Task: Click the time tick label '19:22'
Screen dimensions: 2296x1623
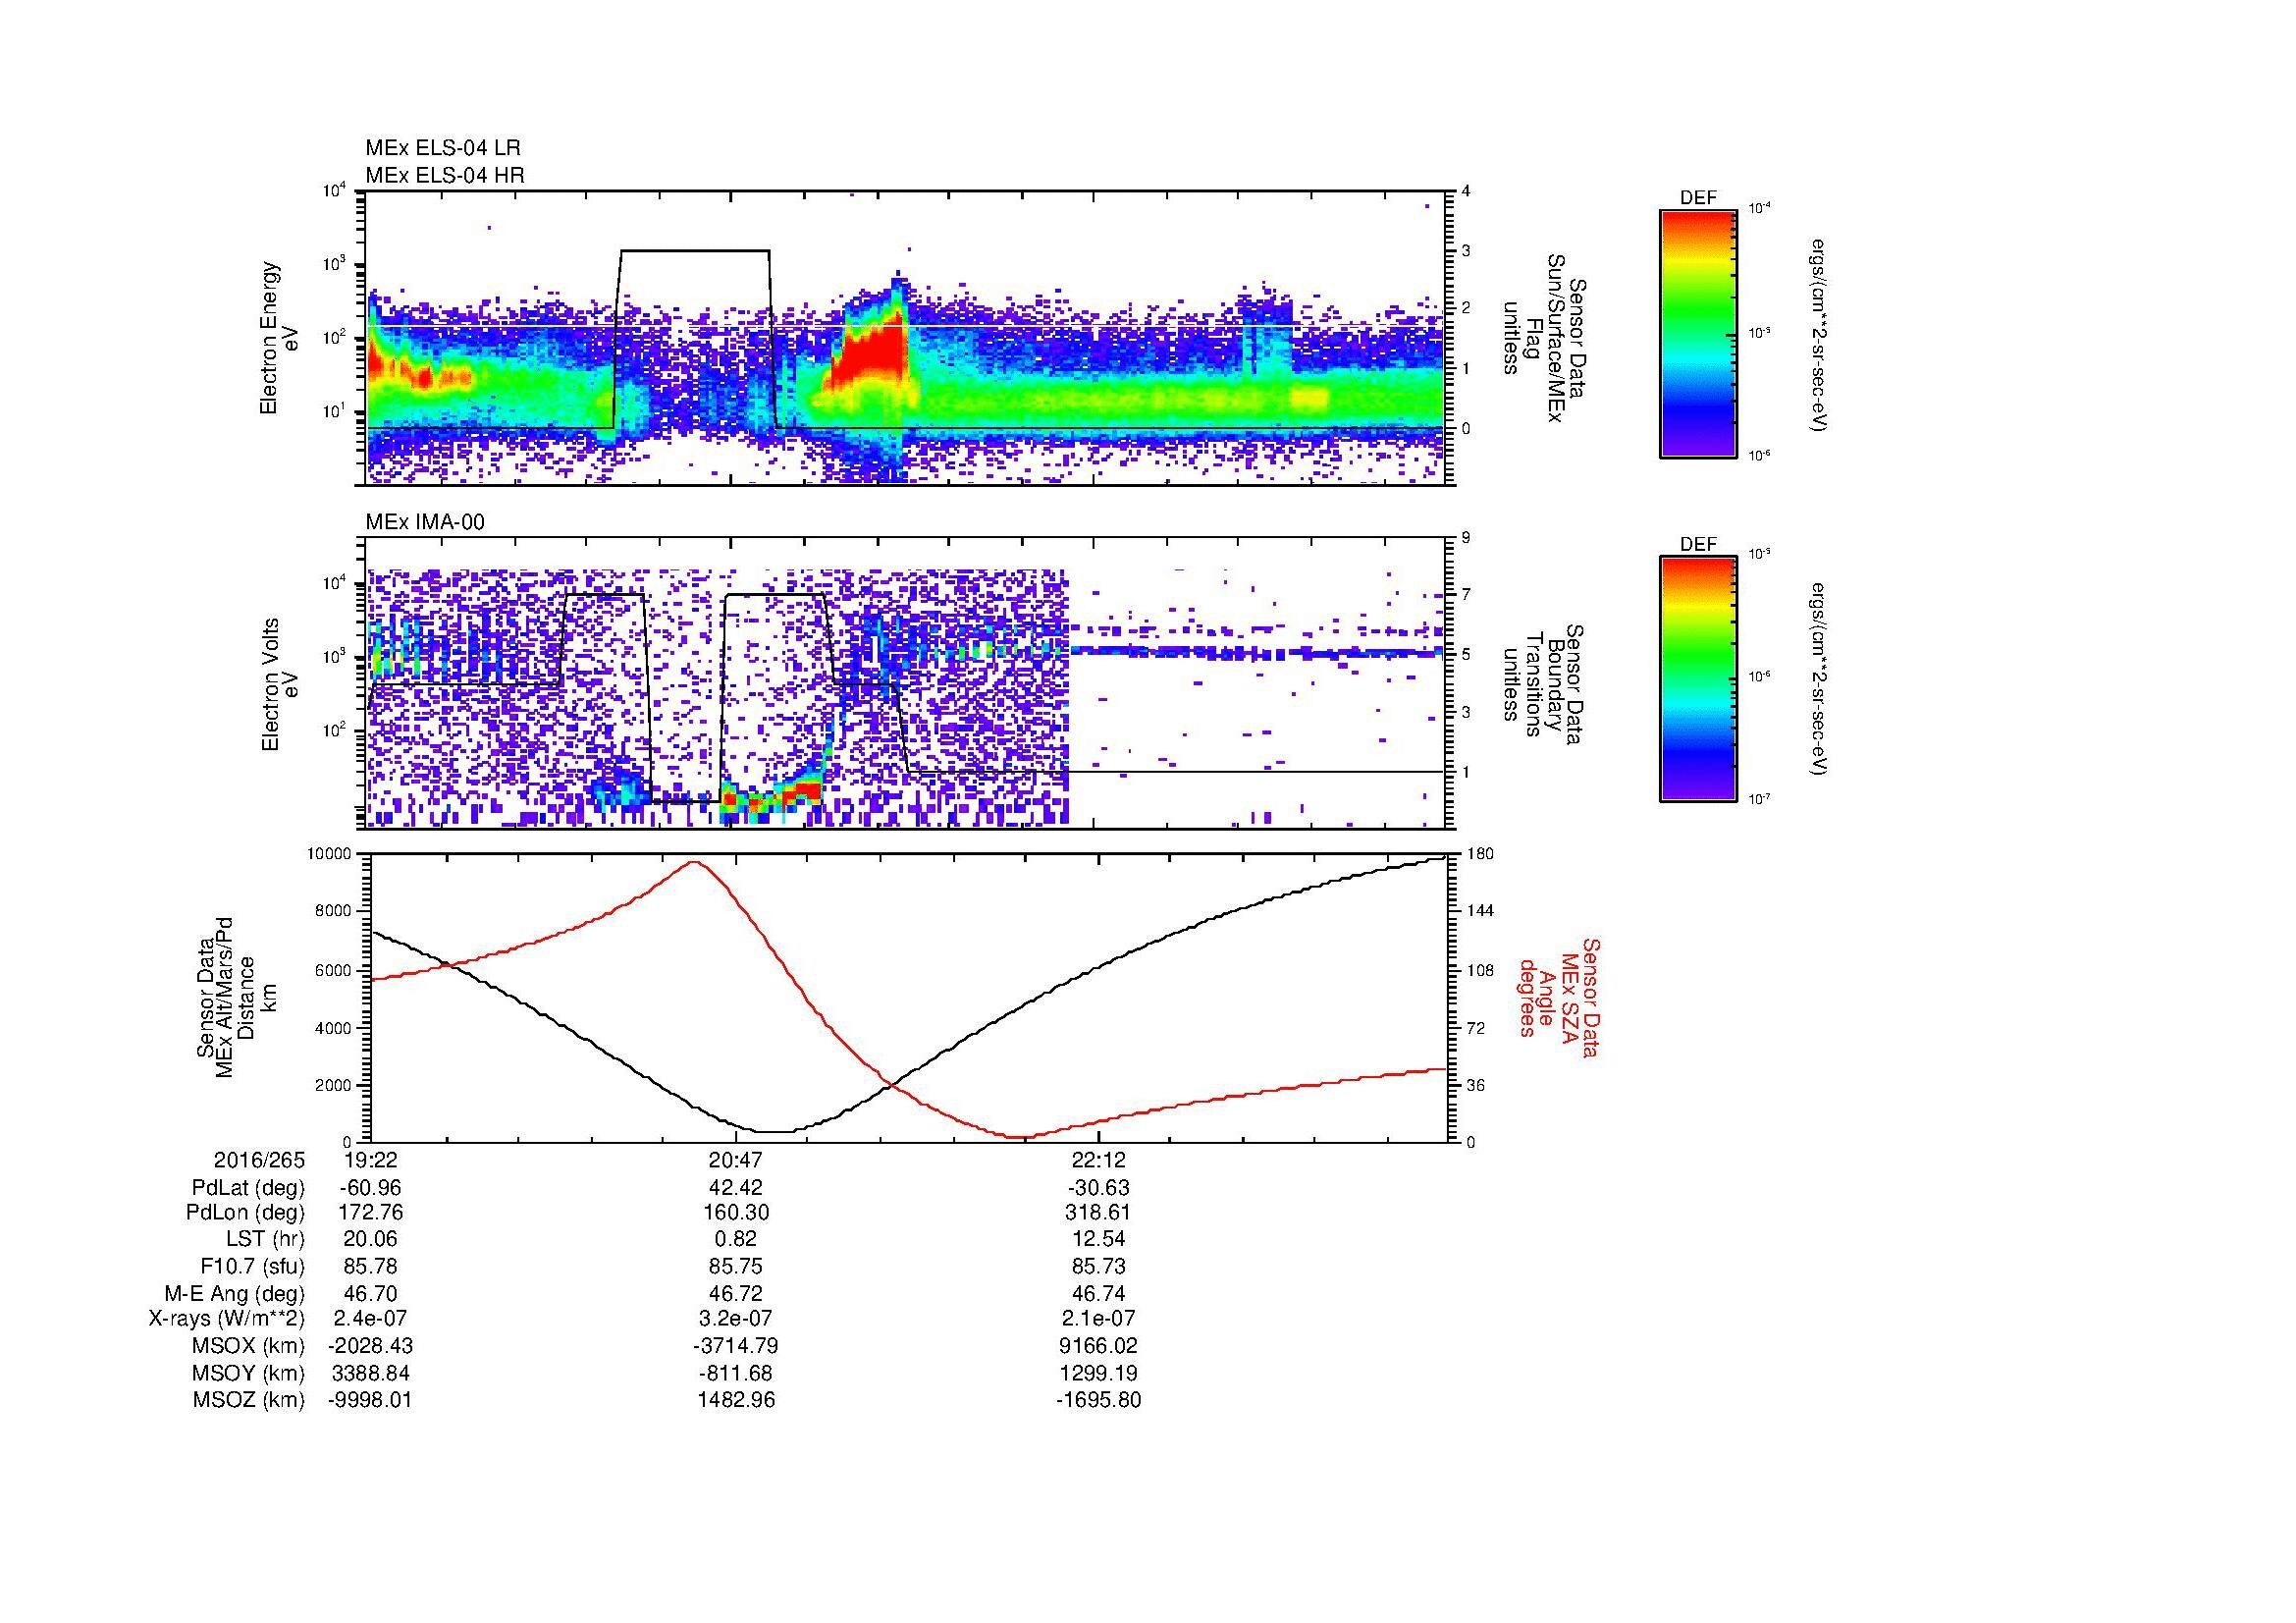Action: [372, 1160]
